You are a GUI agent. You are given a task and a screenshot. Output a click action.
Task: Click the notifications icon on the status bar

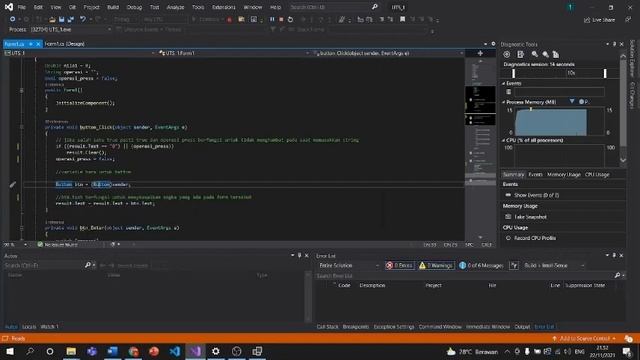pos(629,338)
